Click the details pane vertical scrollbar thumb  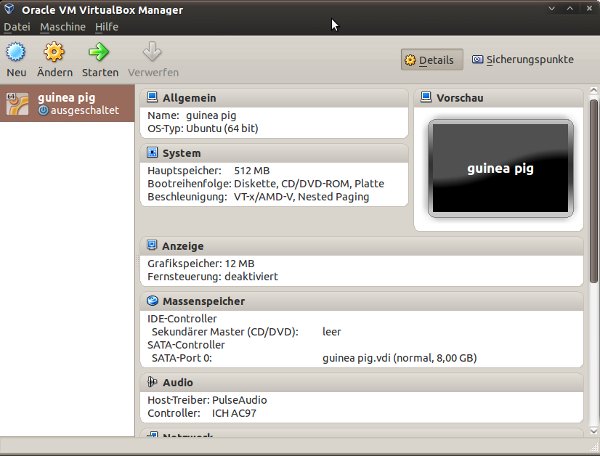[x=593, y=191]
